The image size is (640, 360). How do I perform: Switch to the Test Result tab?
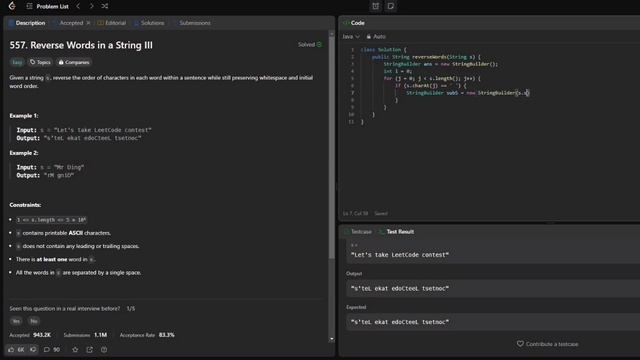click(397, 231)
